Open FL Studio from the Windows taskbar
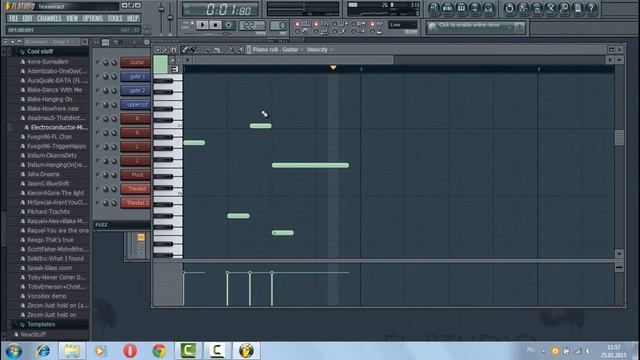Viewport: 640px width, 360px height. pos(246,351)
